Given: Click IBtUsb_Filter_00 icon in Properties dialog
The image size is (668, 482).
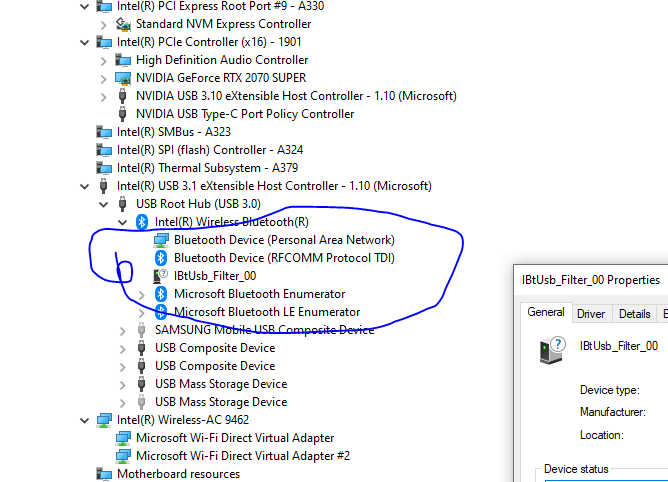Looking at the screenshot, I should (x=553, y=350).
